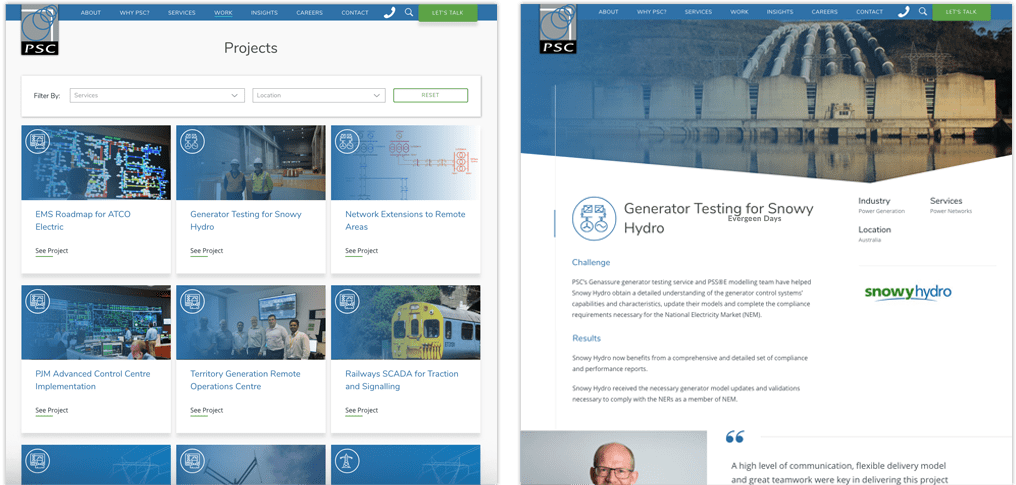Expand the Services filter dropdown

click(157, 96)
